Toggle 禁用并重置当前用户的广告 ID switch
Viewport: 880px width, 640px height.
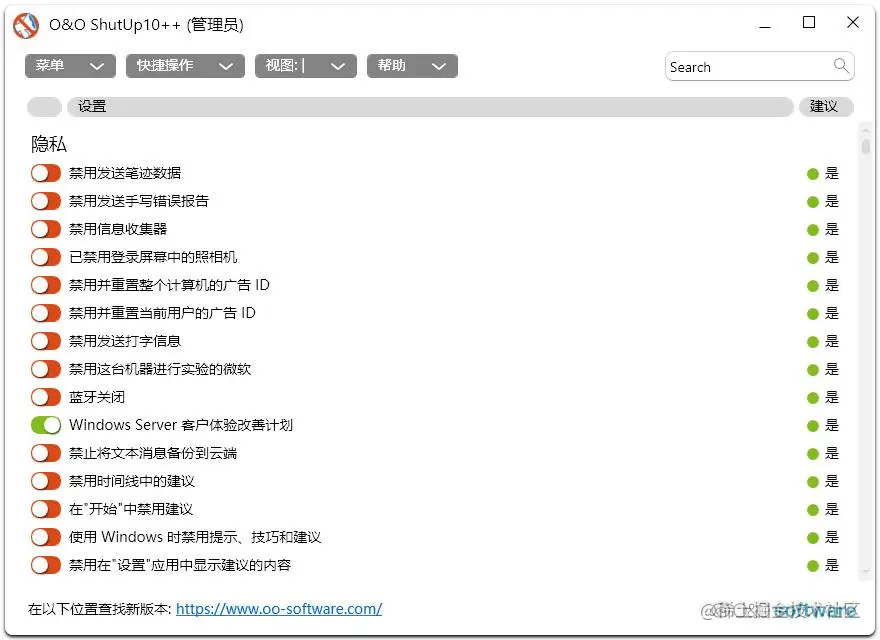point(45,313)
